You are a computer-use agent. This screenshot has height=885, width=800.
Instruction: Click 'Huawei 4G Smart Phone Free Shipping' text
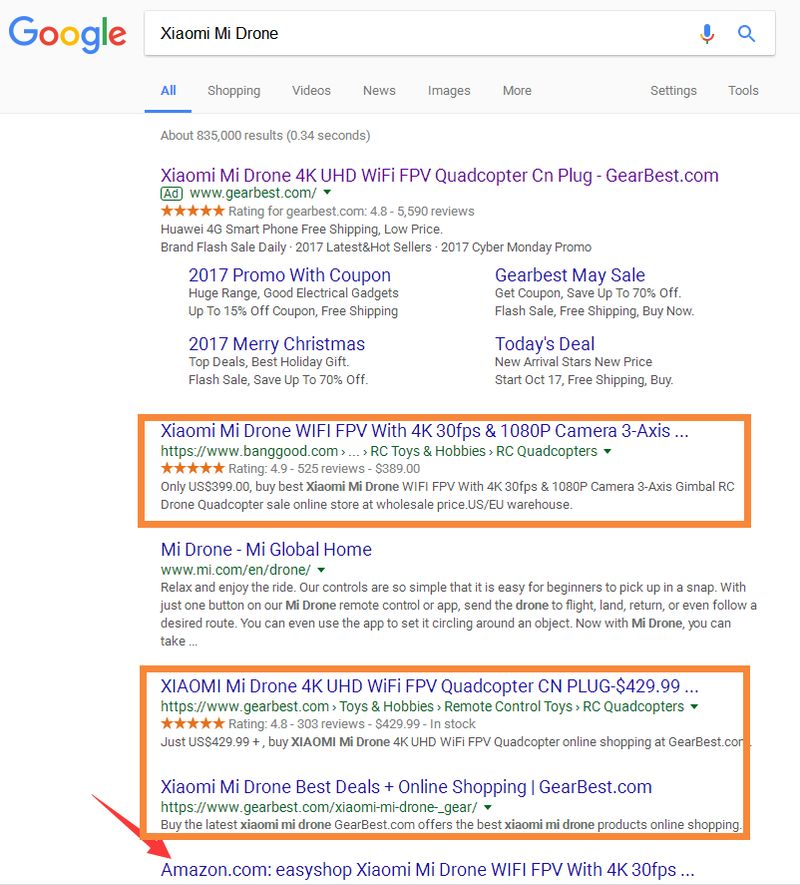pyautogui.click(x=301, y=229)
